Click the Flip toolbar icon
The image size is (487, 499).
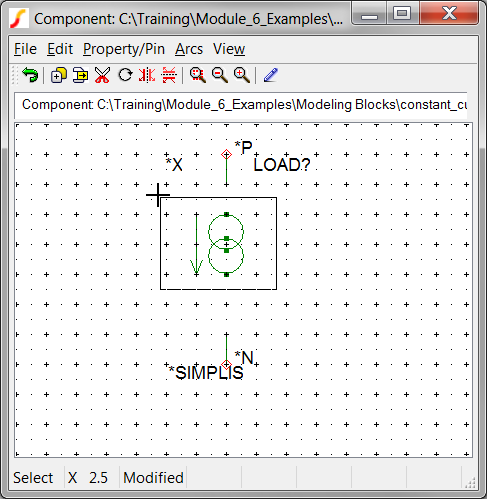coord(169,75)
